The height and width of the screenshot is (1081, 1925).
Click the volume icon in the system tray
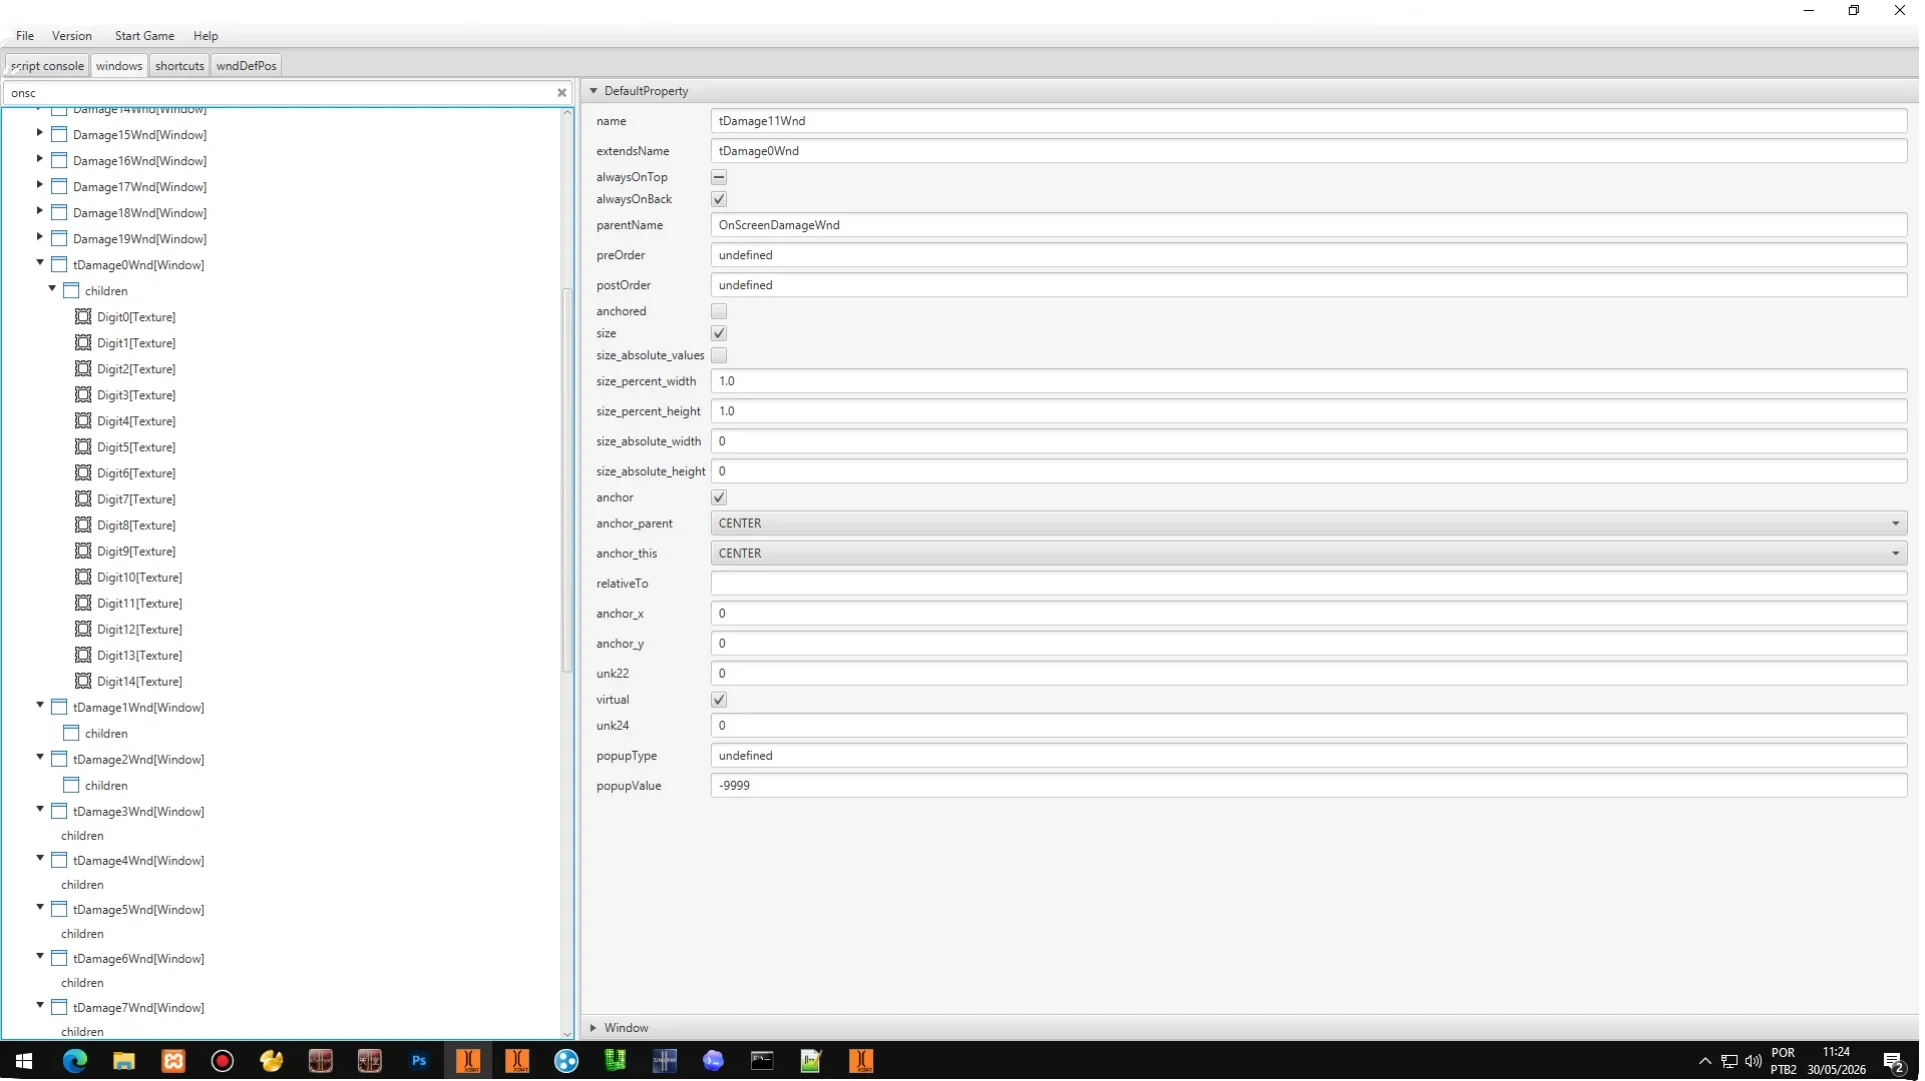(1753, 1061)
